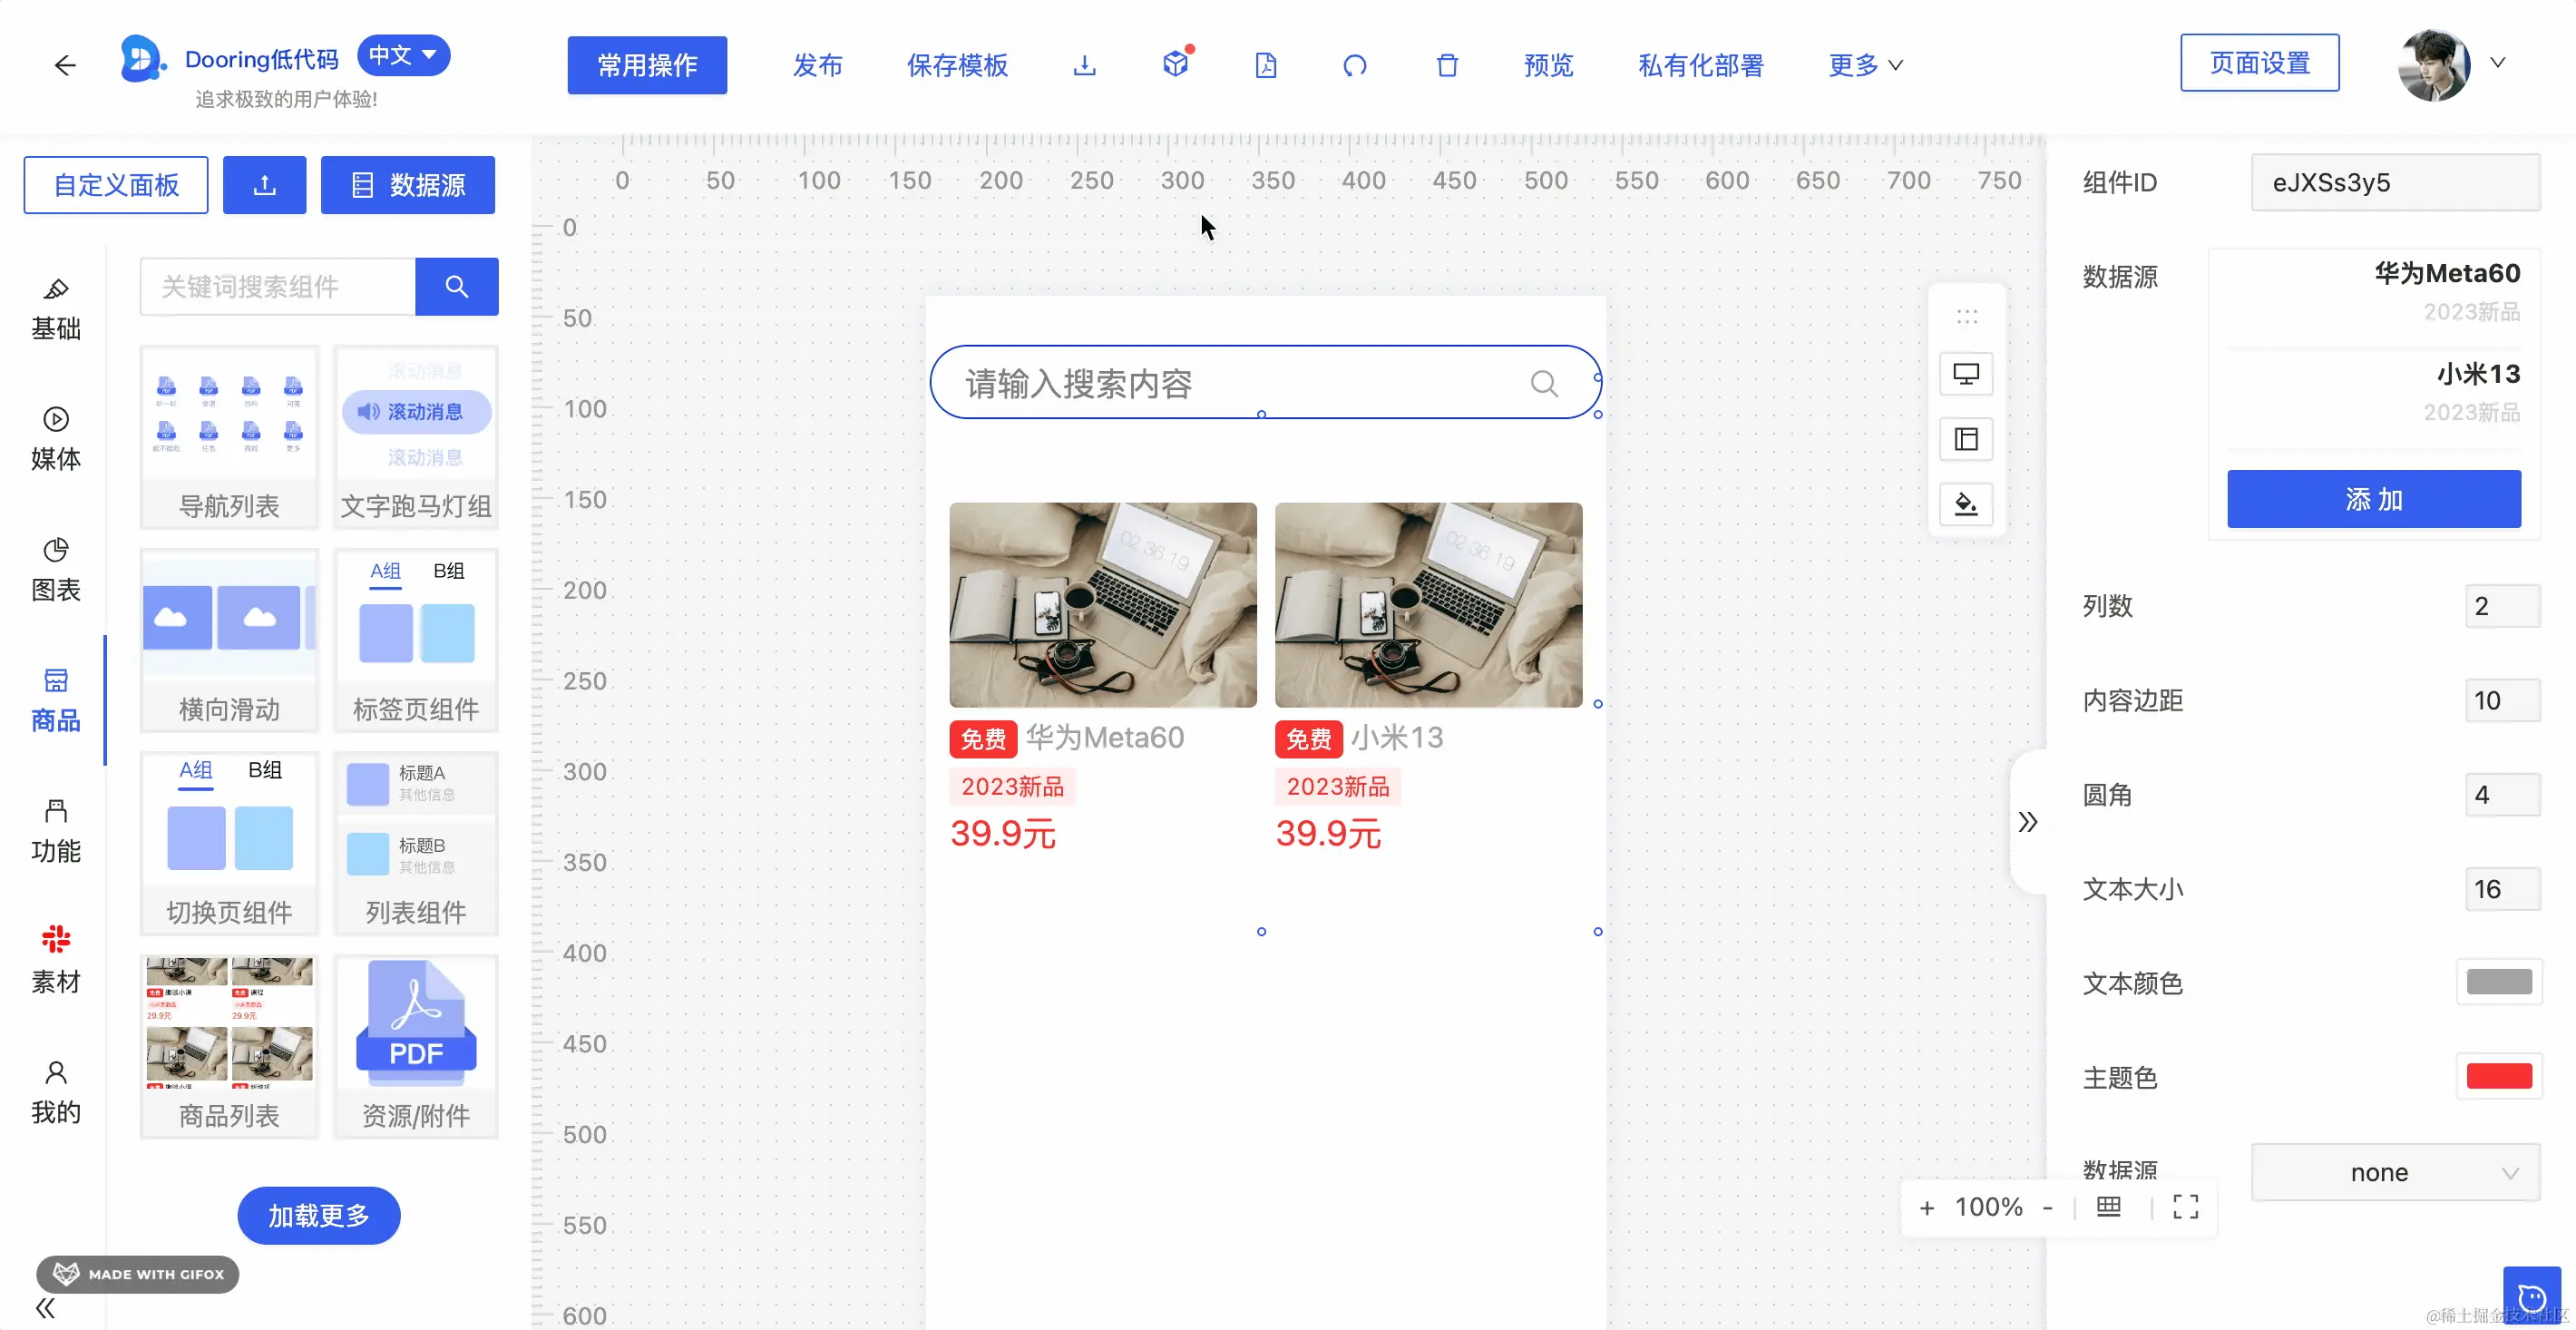Open the 主题色 red color swatch
This screenshot has width=2576, height=1330.
(x=2499, y=1076)
